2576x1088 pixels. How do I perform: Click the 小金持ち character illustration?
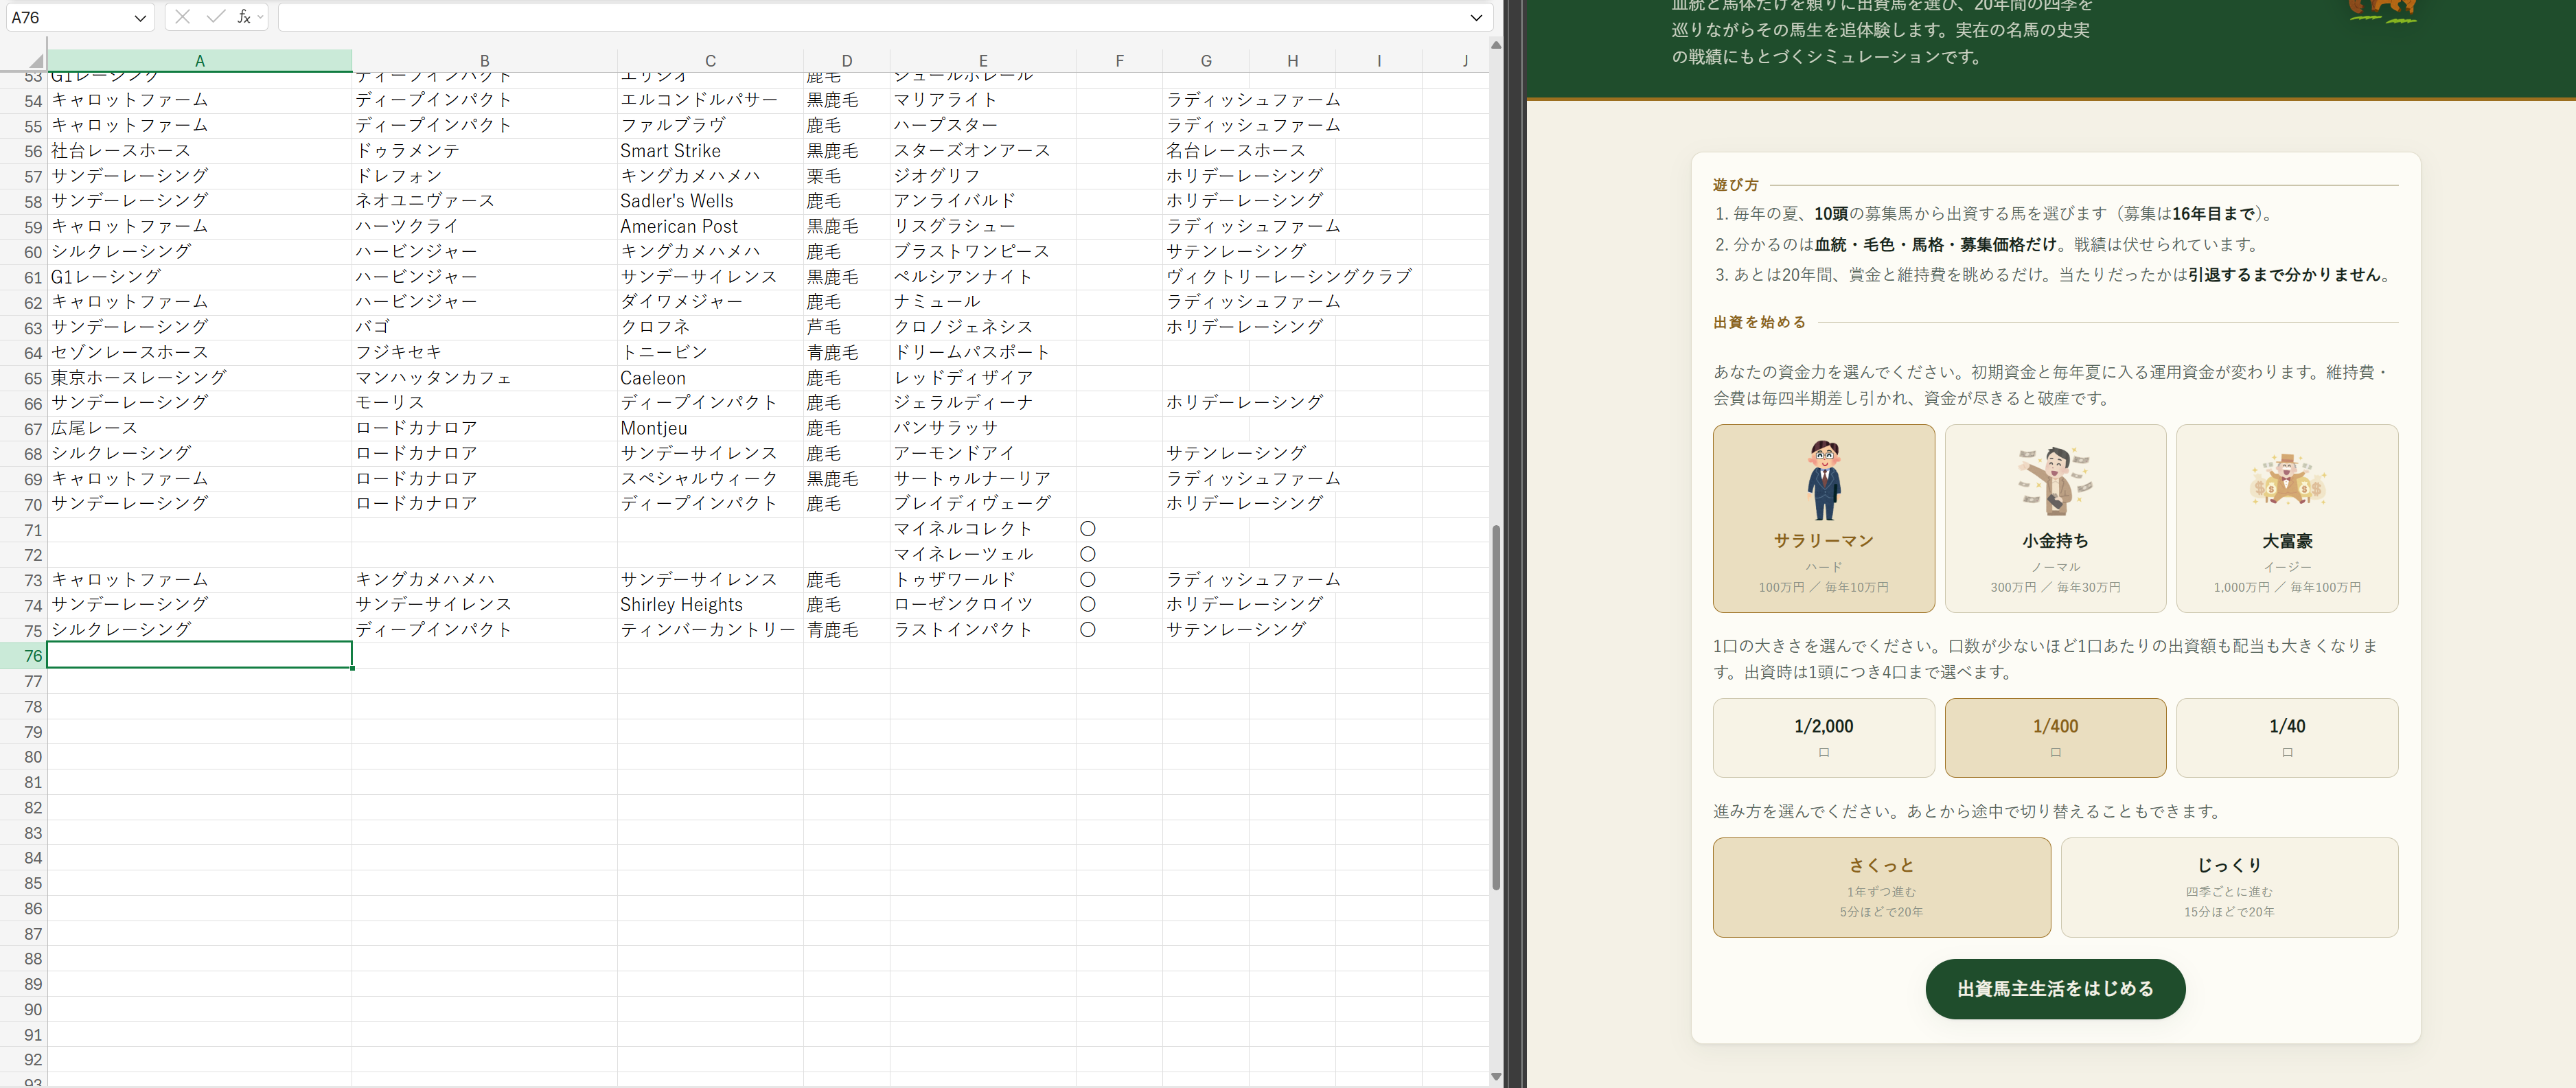pyautogui.click(x=2055, y=481)
